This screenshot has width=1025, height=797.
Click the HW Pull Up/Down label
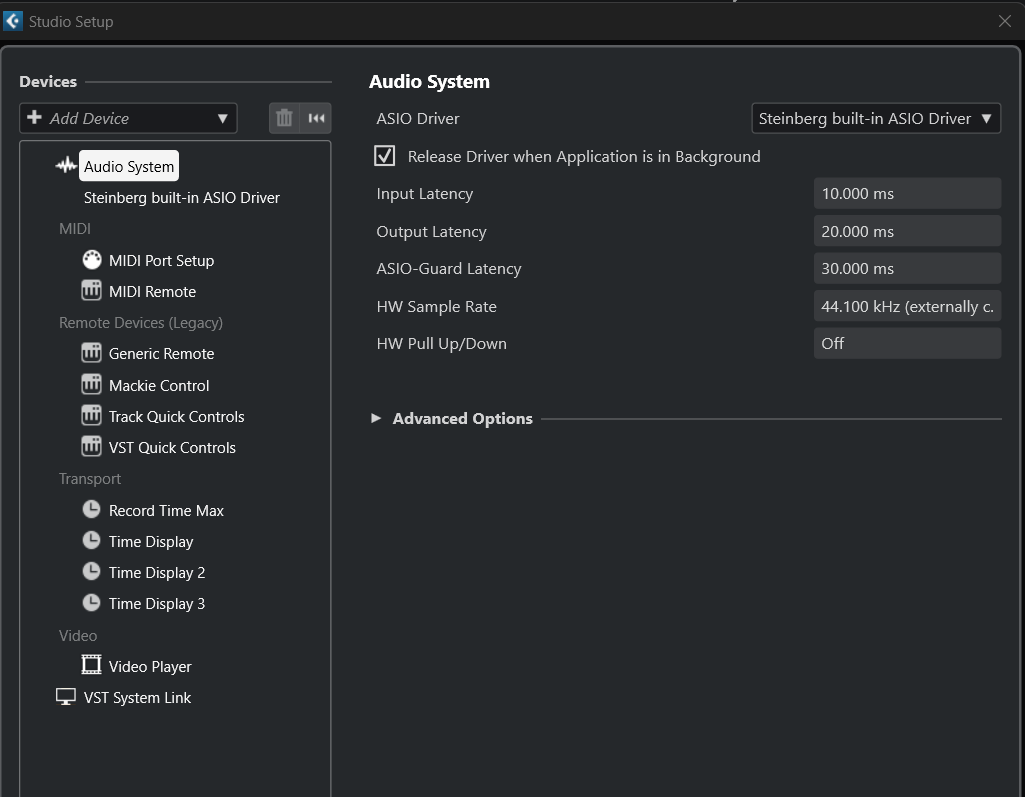coord(441,344)
